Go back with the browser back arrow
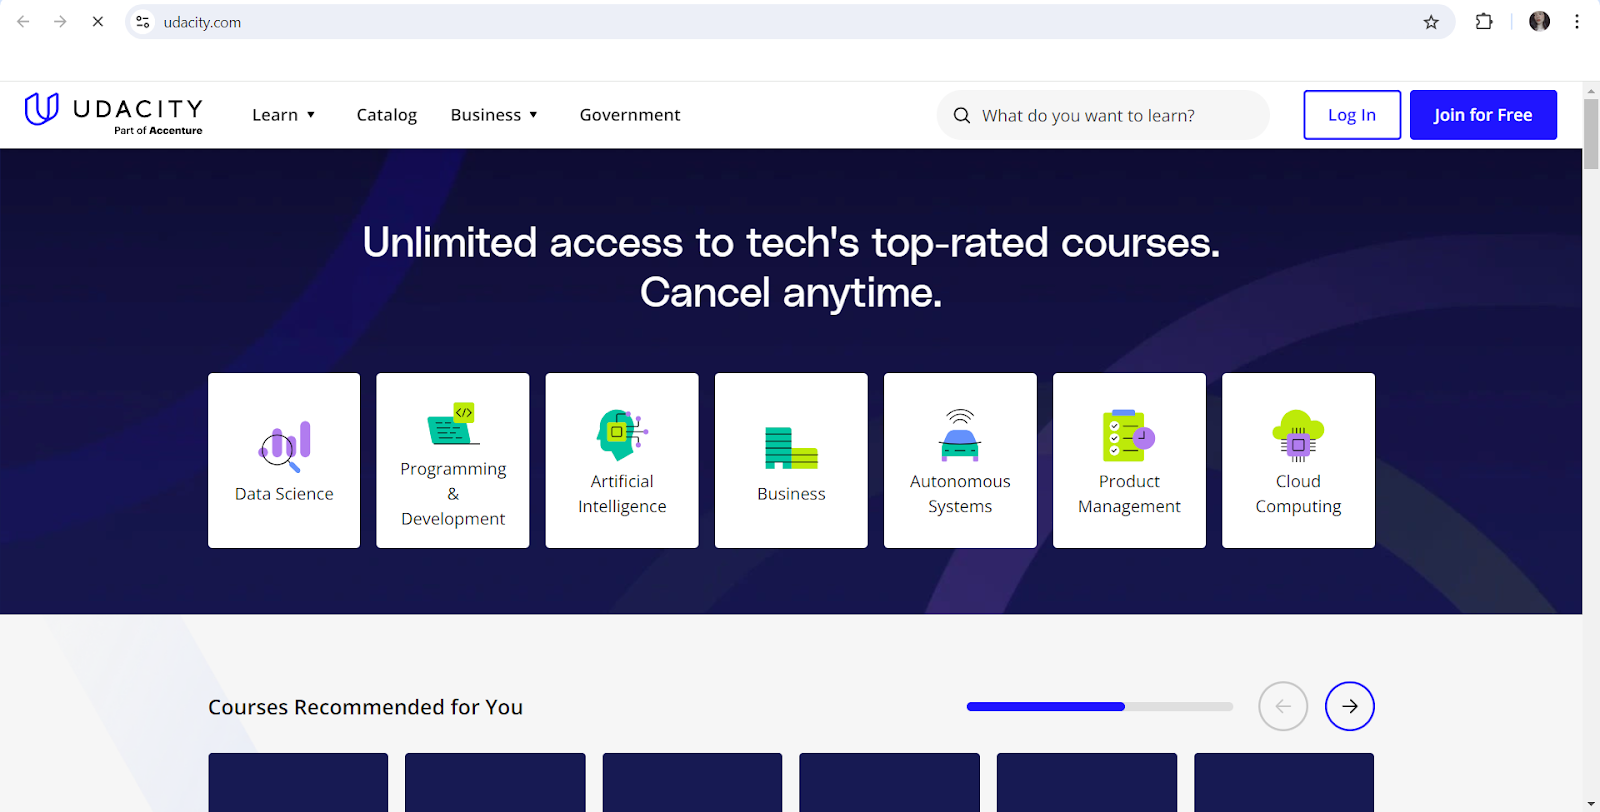Viewport: 1600px width, 812px height. 23,21
